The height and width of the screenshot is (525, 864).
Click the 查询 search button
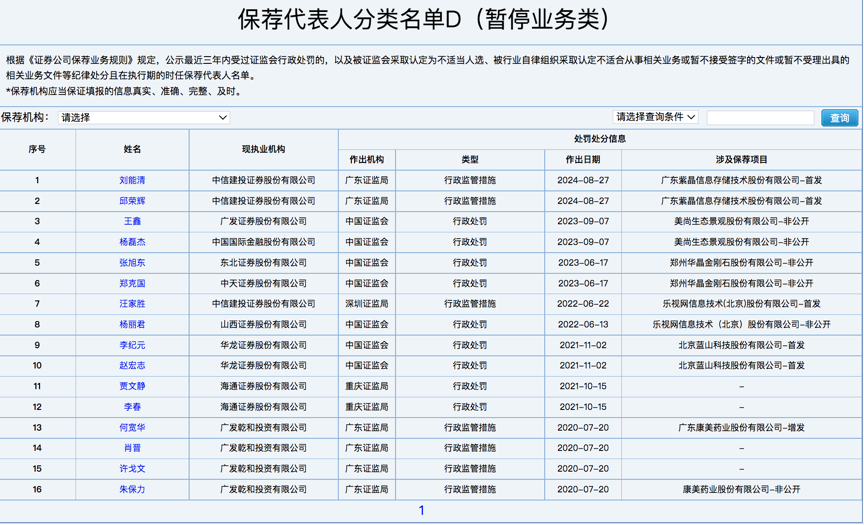pyautogui.click(x=839, y=117)
